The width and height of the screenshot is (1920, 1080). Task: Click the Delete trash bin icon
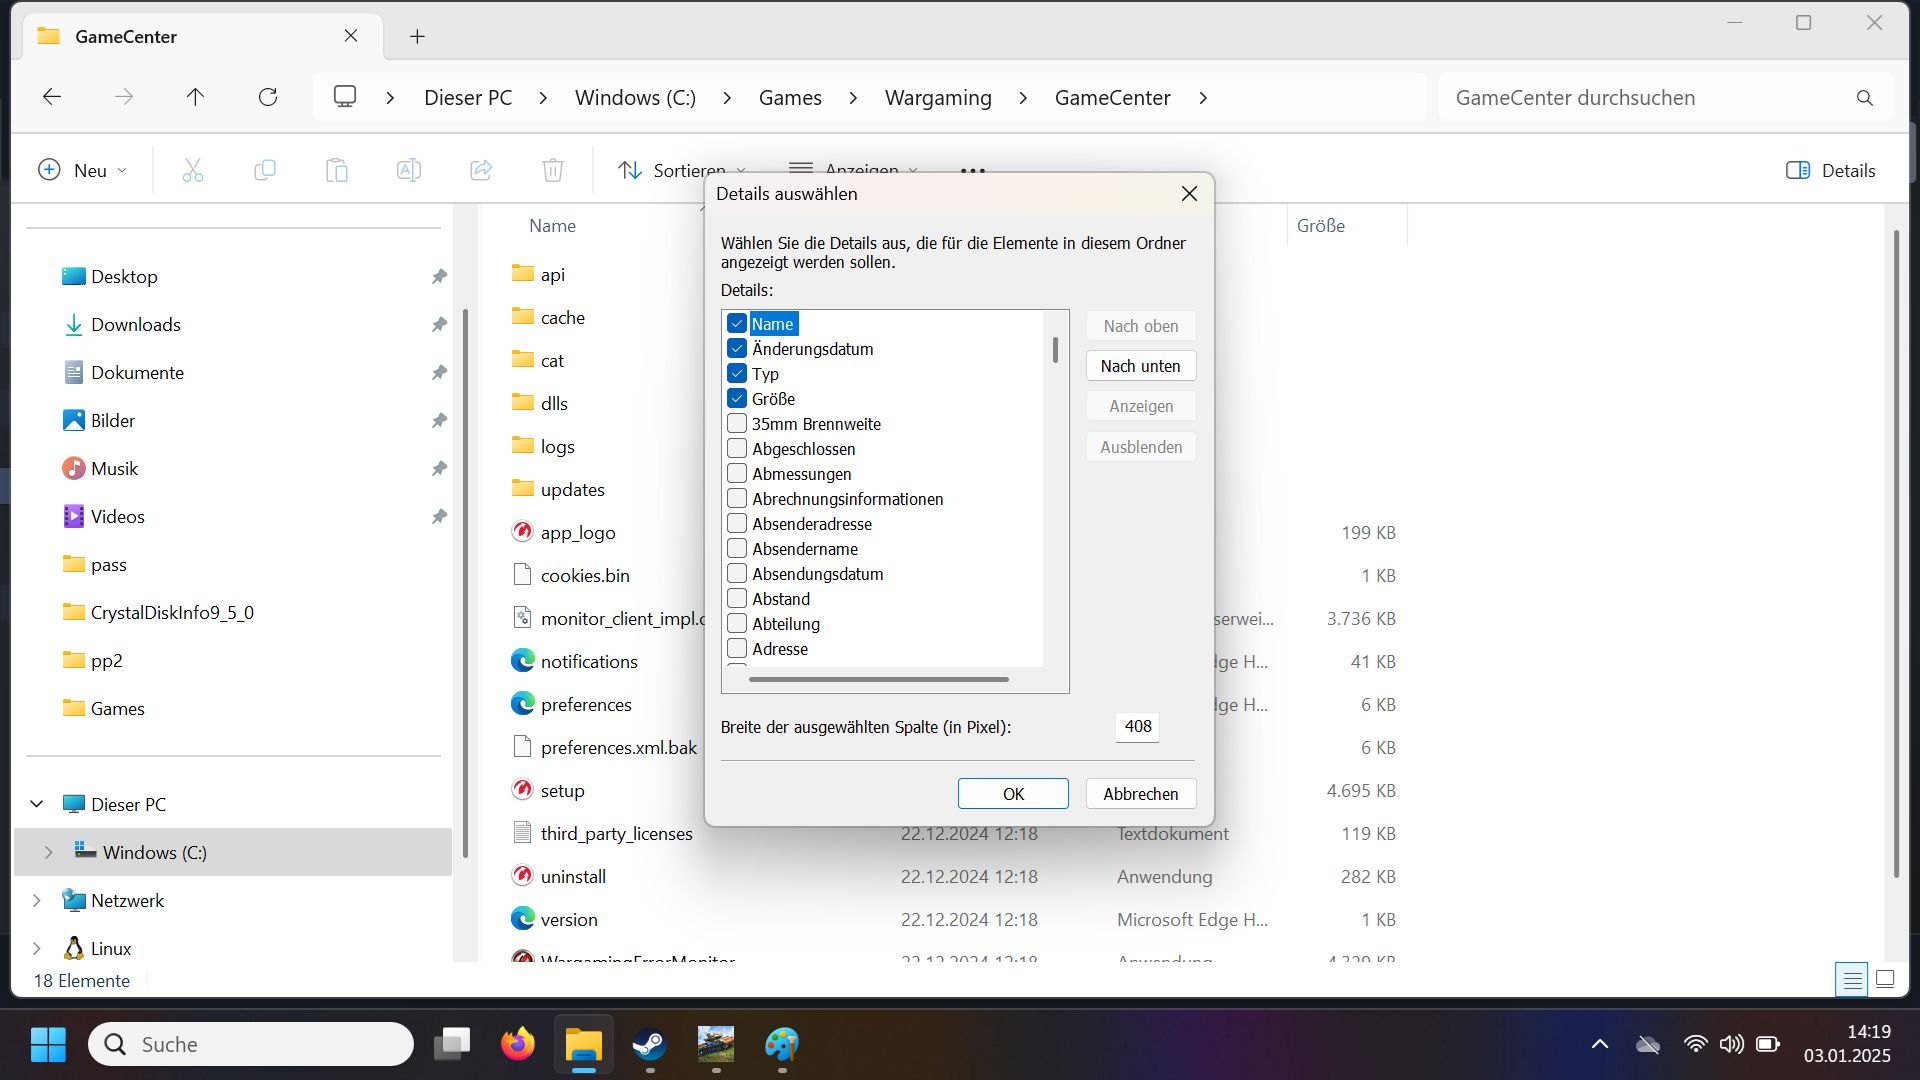coord(553,170)
